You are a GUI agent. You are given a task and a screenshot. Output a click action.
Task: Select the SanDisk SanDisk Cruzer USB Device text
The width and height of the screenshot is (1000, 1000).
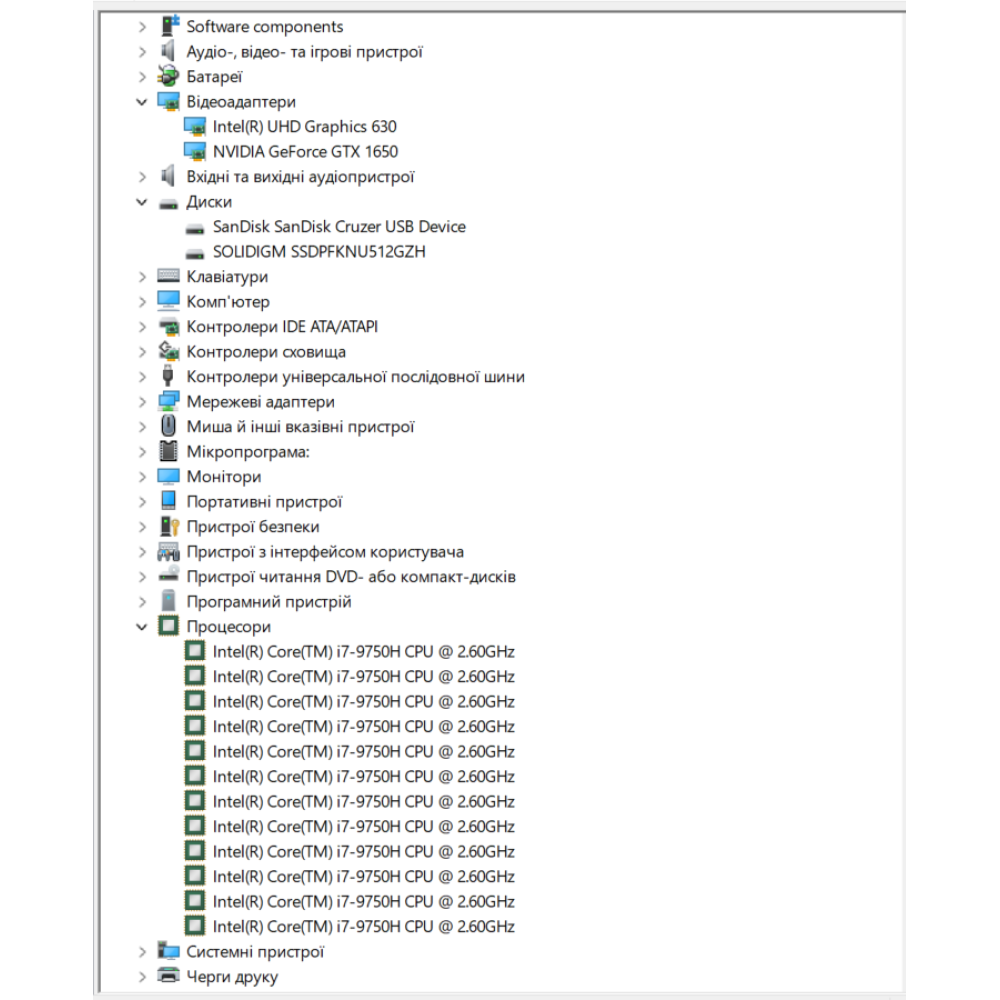339,227
